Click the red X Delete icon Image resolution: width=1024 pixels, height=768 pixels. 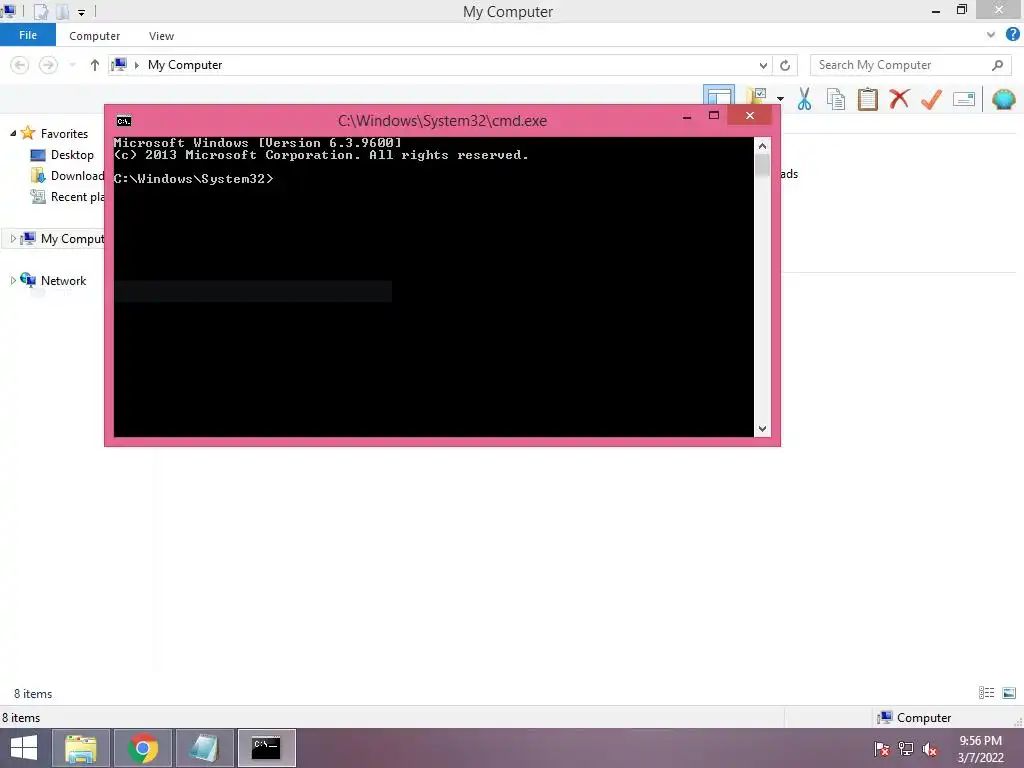point(899,99)
